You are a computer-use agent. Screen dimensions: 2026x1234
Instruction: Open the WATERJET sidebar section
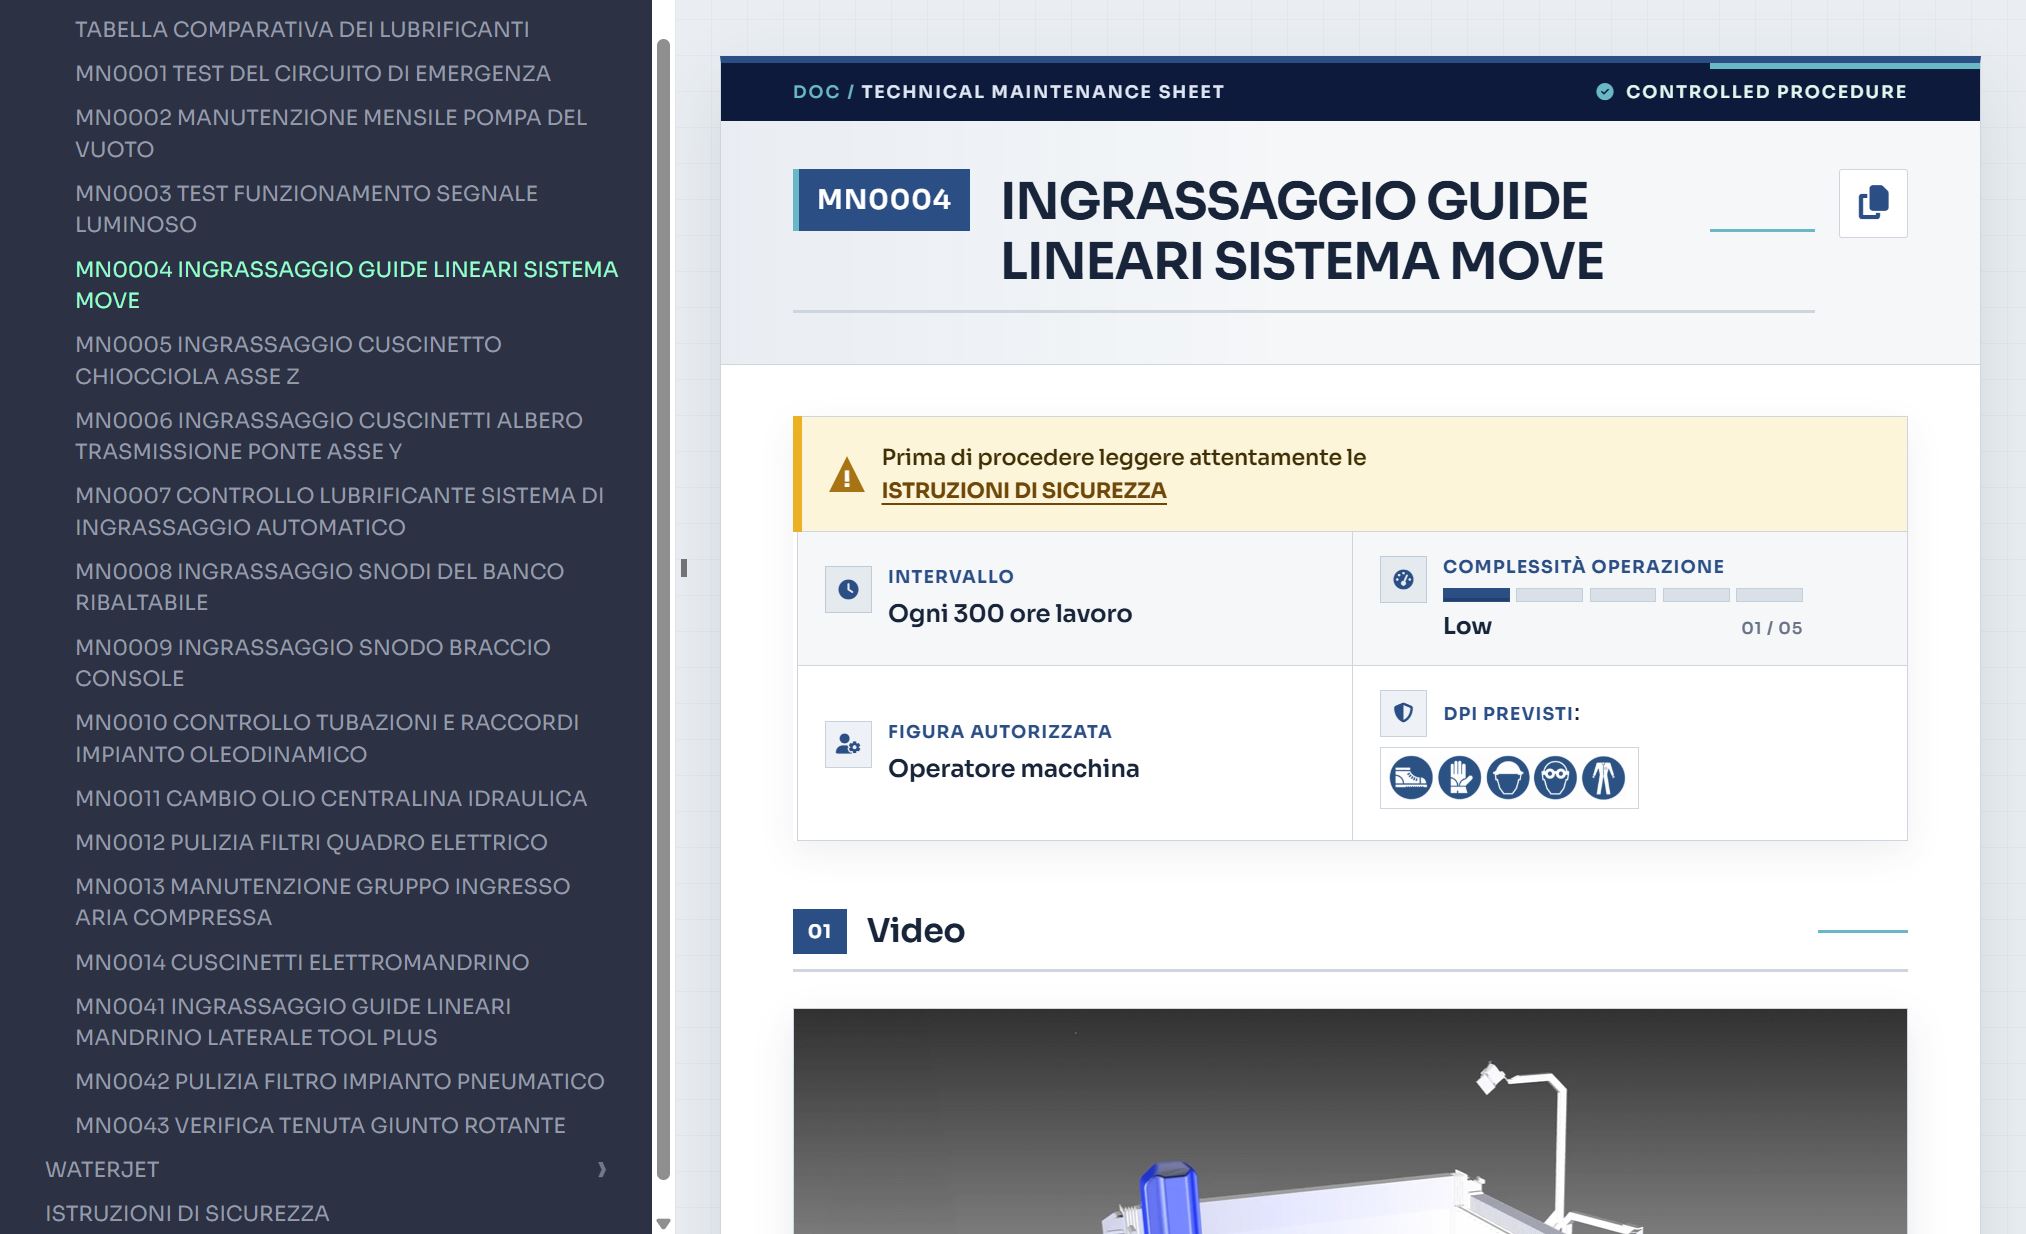pyautogui.click(x=102, y=1169)
